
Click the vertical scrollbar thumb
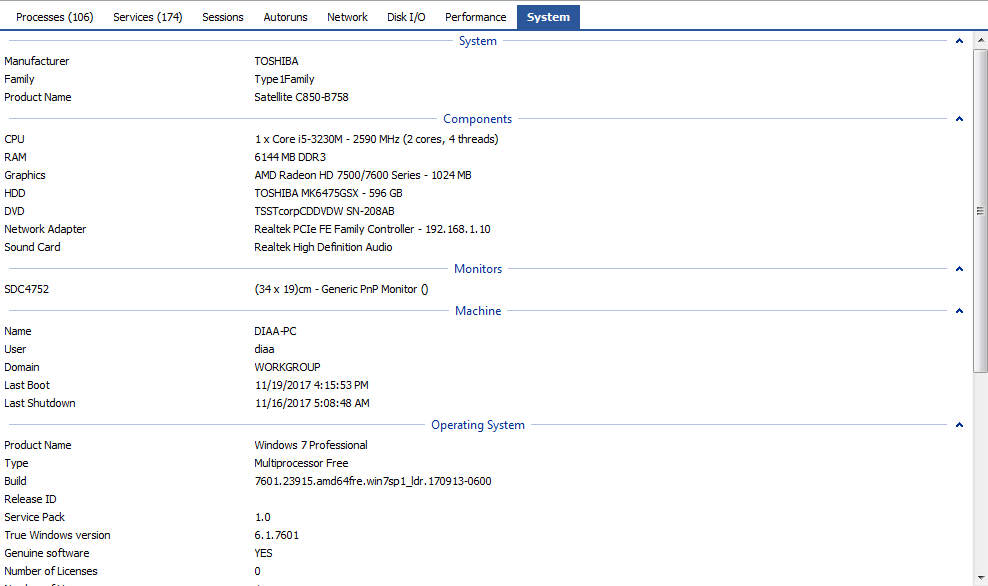[980, 210]
